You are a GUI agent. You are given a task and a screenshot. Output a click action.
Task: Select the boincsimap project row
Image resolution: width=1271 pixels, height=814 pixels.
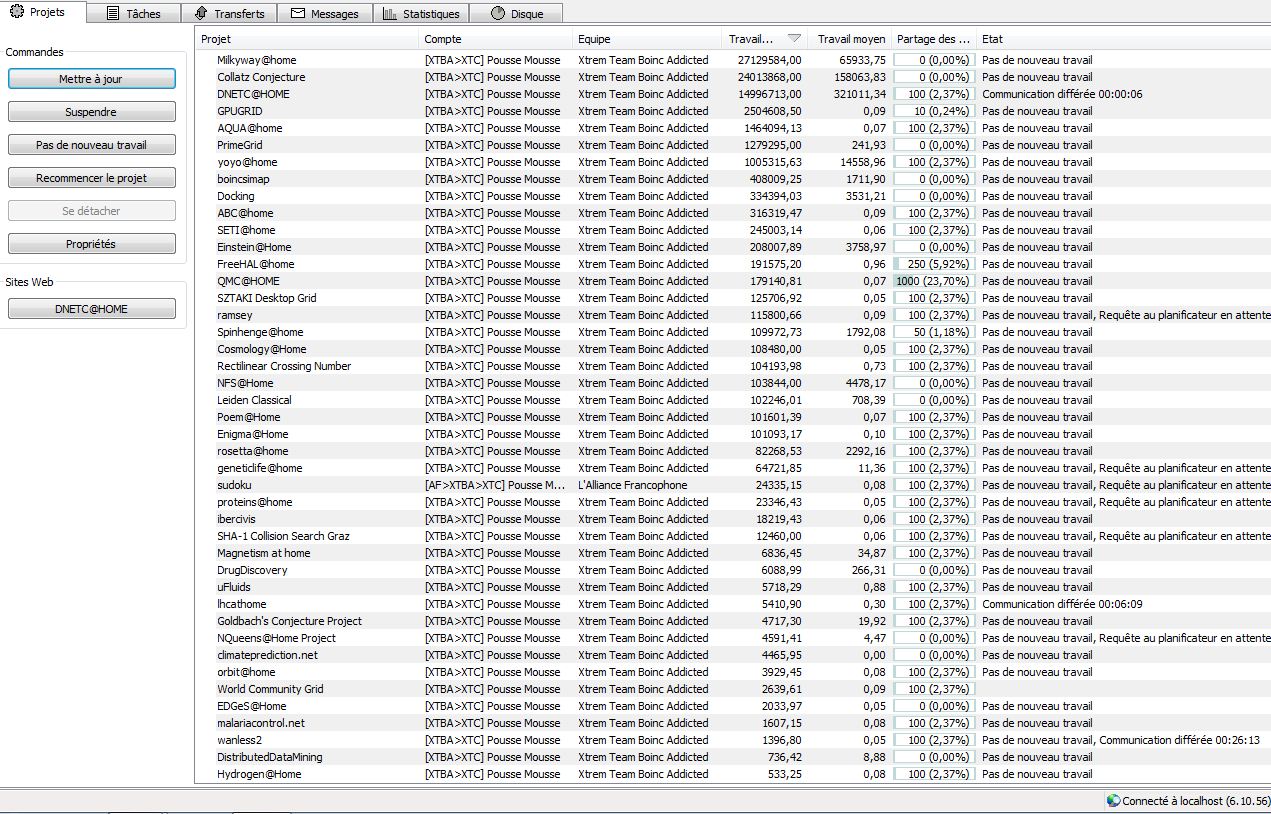(733, 179)
